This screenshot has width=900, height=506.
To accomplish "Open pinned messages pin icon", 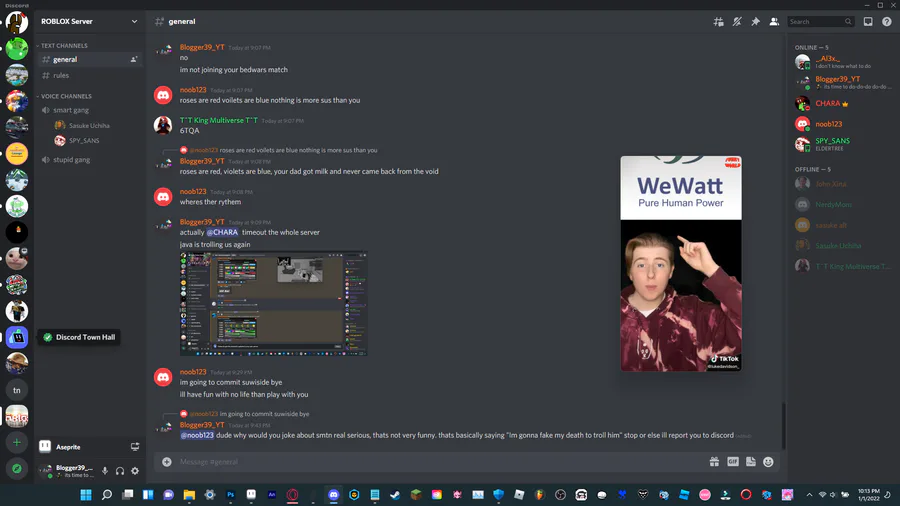I will click(755, 22).
